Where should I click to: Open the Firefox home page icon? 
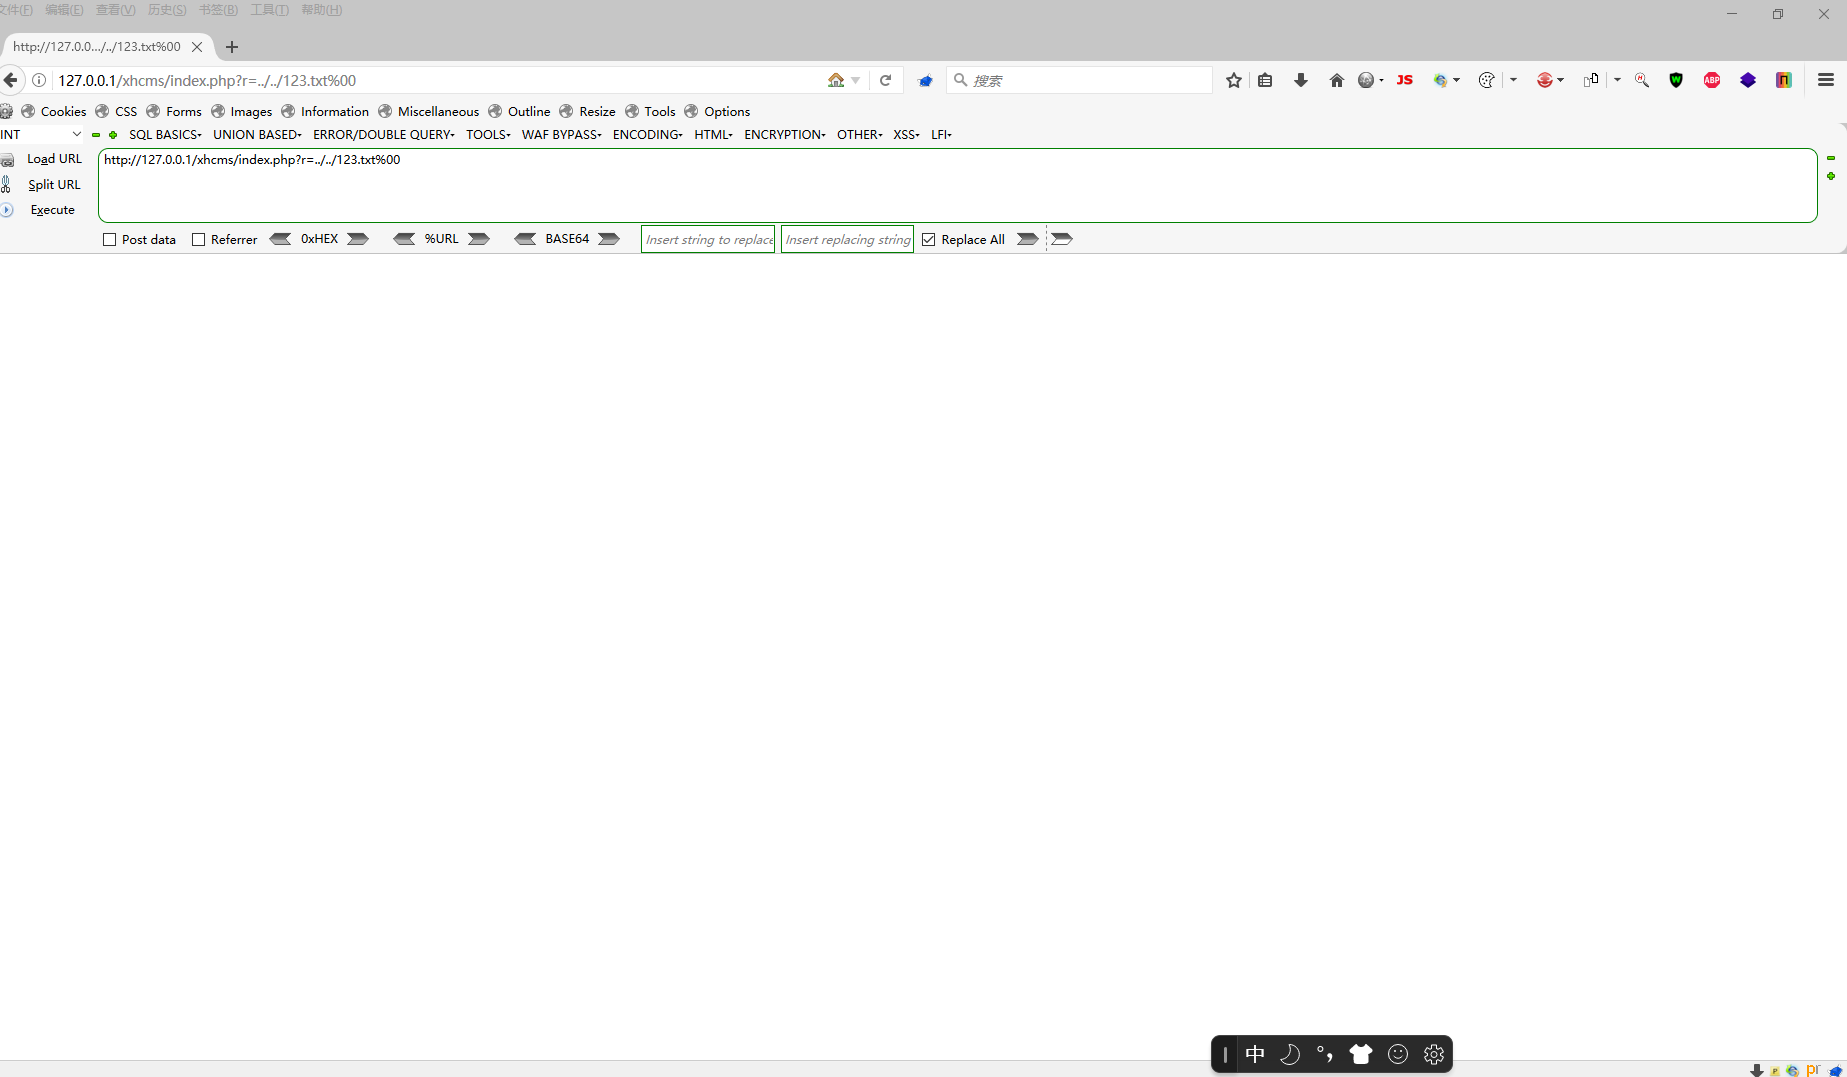click(1336, 80)
